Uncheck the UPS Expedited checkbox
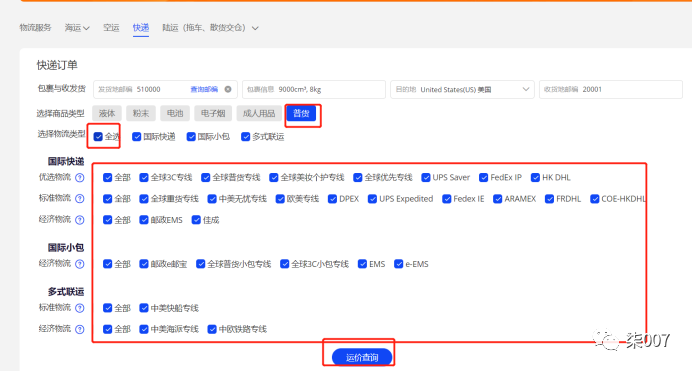Viewport: 692px width, 371px height. pyautogui.click(x=372, y=199)
